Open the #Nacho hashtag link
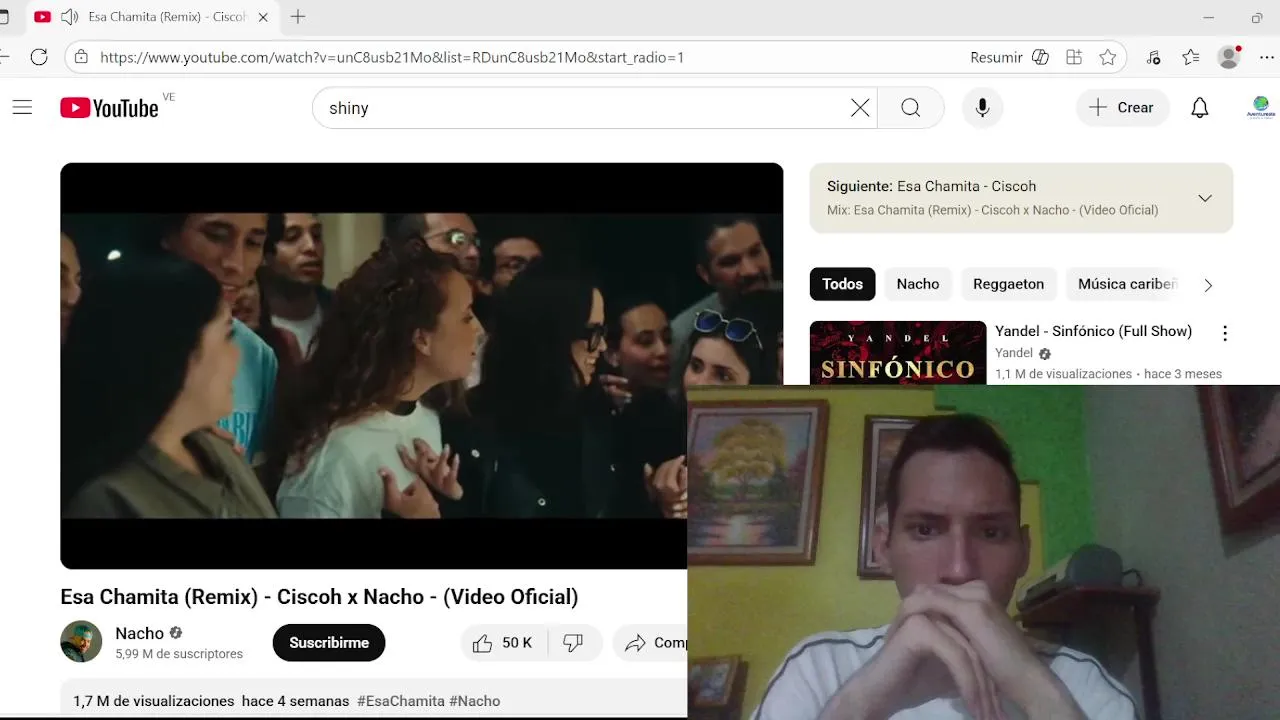The image size is (1280, 720). point(474,701)
